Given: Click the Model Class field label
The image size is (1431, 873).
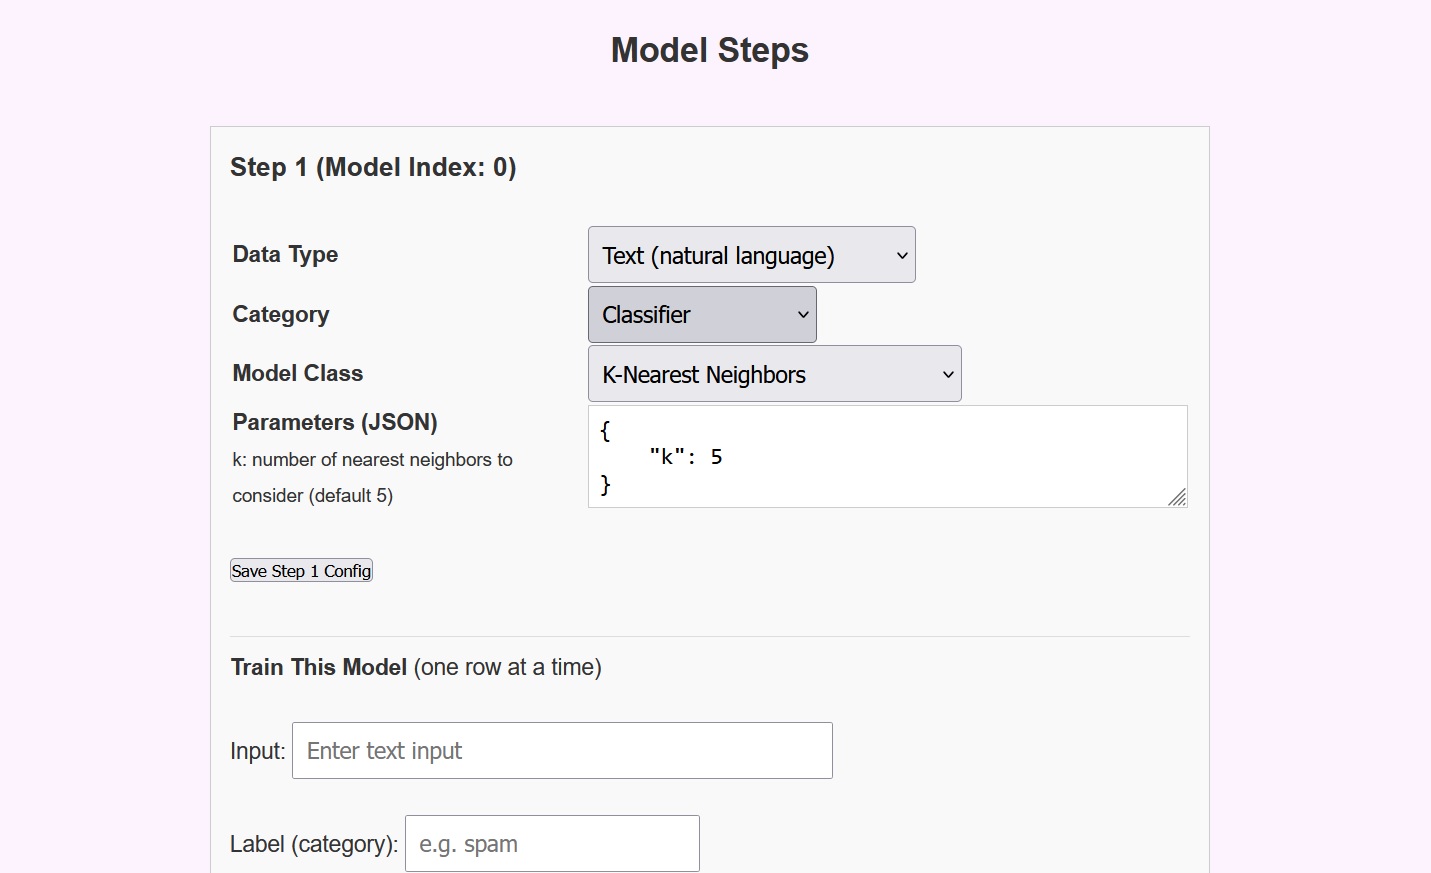Looking at the screenshot, I should coord(298,374).
